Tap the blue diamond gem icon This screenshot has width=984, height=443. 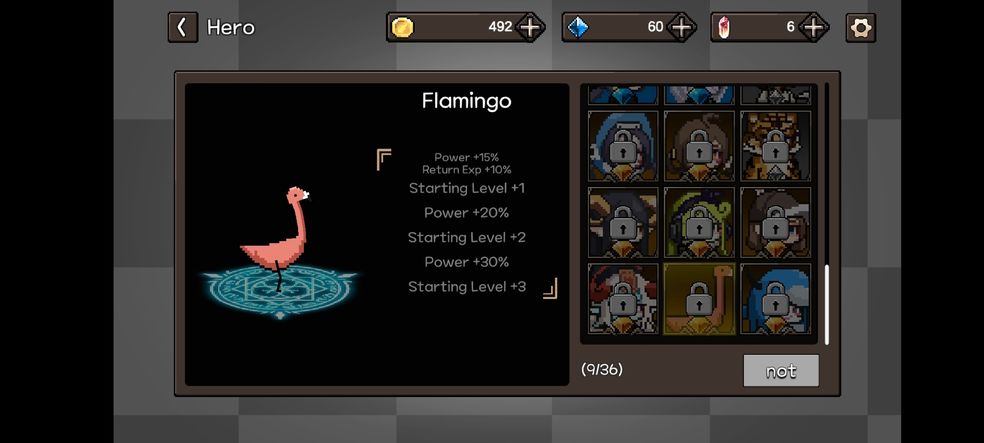[577, 28]
